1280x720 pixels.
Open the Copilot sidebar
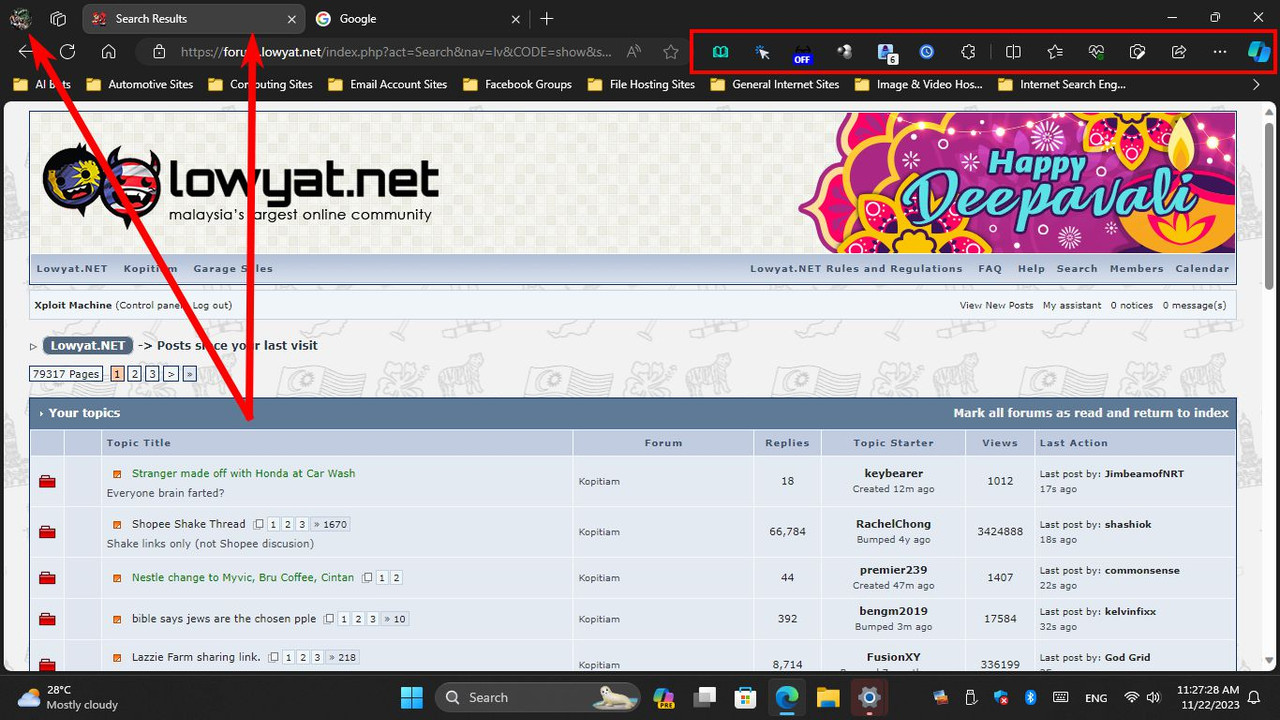1259,51
